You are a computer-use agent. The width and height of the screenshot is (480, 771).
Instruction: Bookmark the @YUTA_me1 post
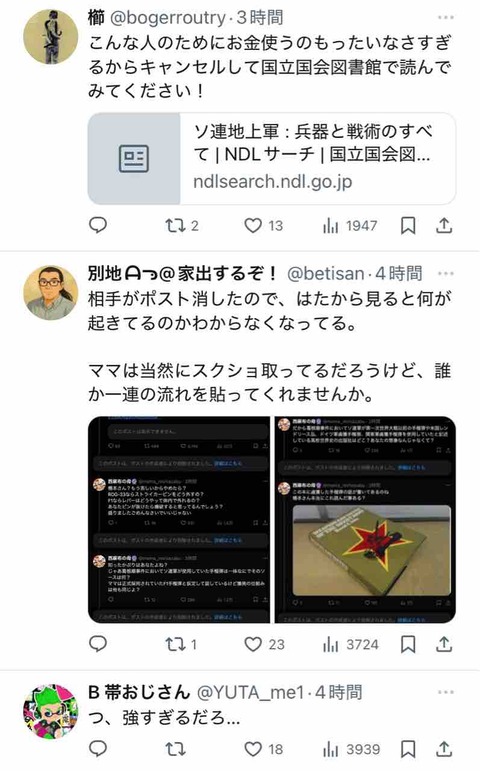408,749
